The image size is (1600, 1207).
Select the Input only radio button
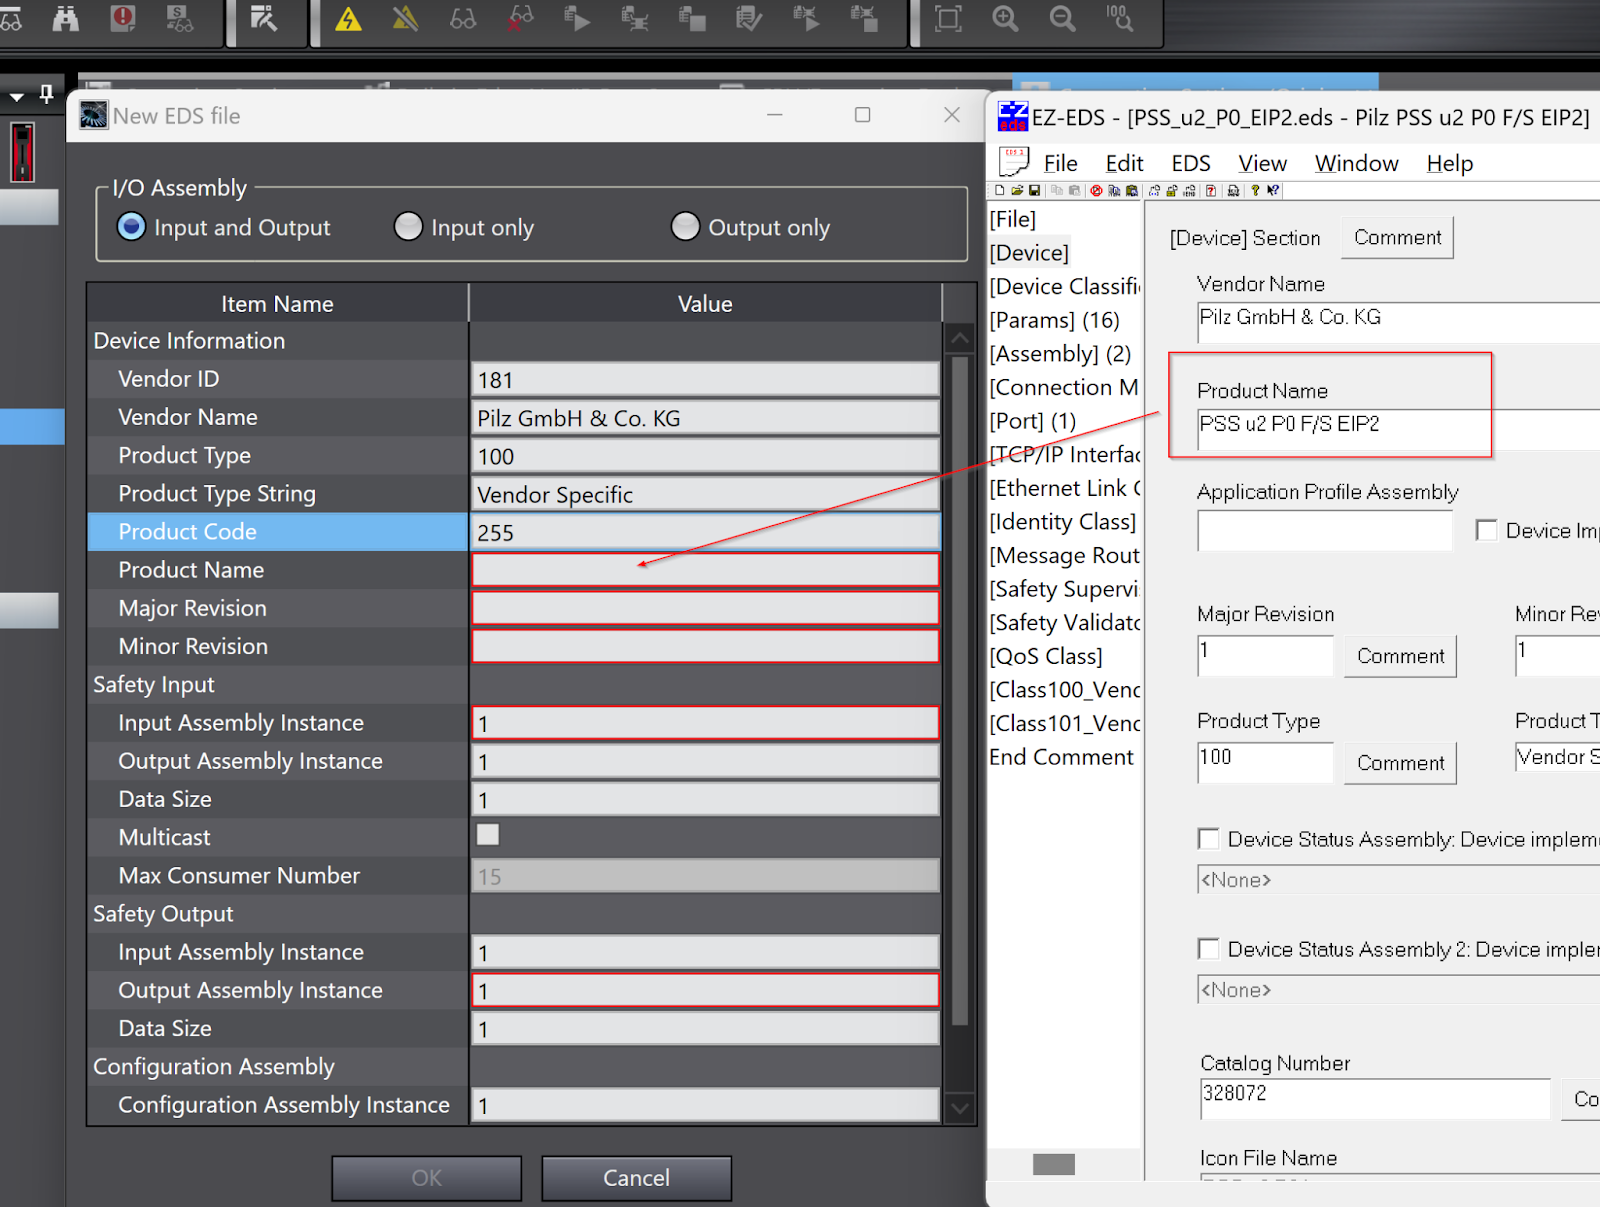[408, 227]
